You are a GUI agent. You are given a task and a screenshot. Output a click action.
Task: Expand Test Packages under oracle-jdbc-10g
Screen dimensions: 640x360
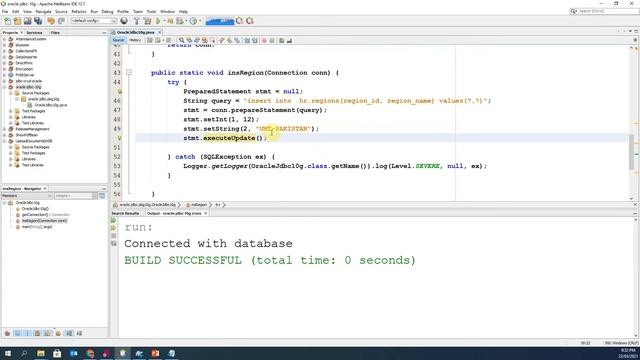point(11,111)
